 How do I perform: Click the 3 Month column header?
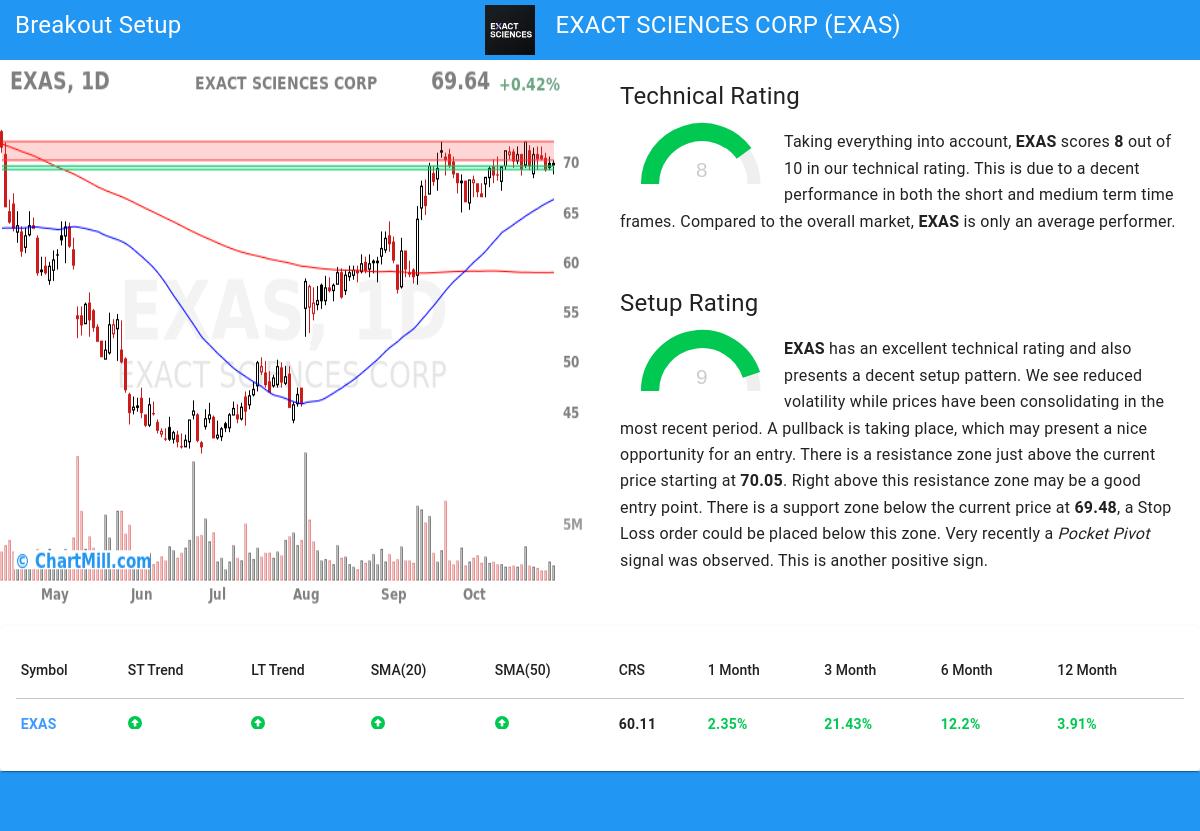coord(850,670)
